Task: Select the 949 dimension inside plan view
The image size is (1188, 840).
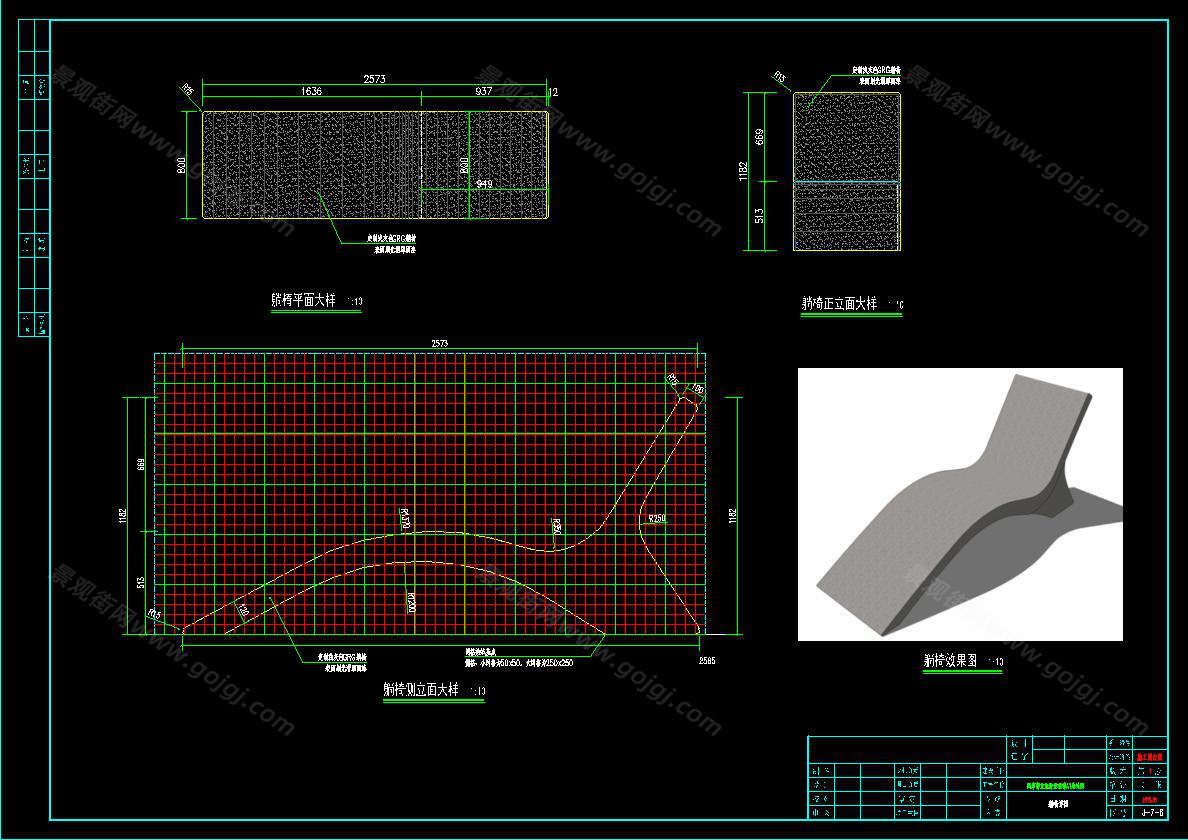Action: (484, 184)
